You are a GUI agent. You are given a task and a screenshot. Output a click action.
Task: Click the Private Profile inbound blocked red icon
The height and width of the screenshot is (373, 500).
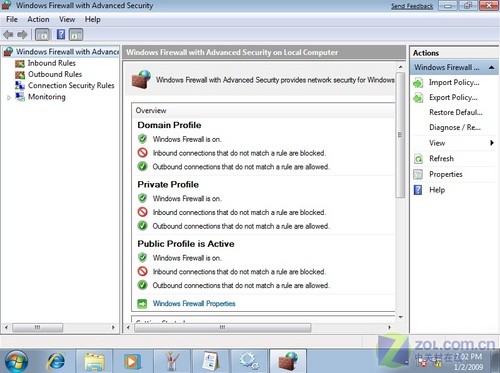pos(142,212)
